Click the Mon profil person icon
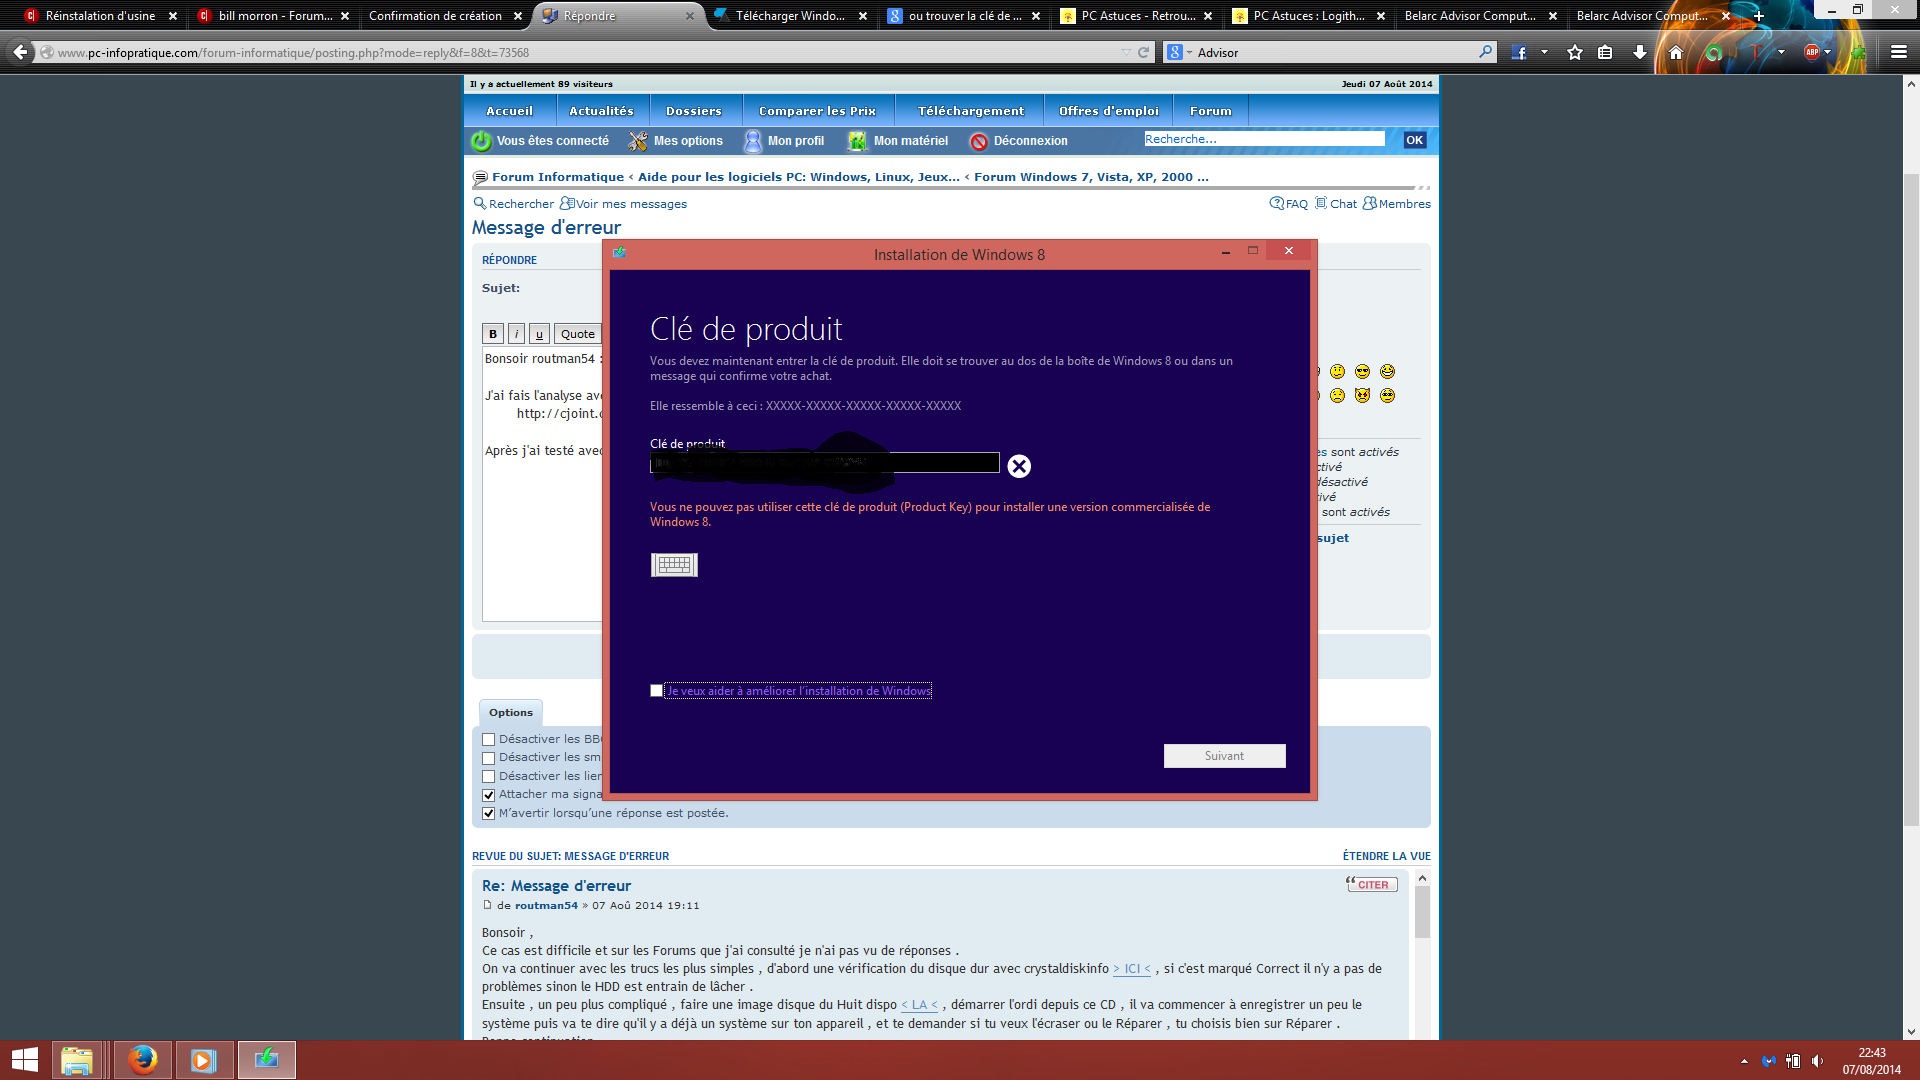 coord(752,141)
